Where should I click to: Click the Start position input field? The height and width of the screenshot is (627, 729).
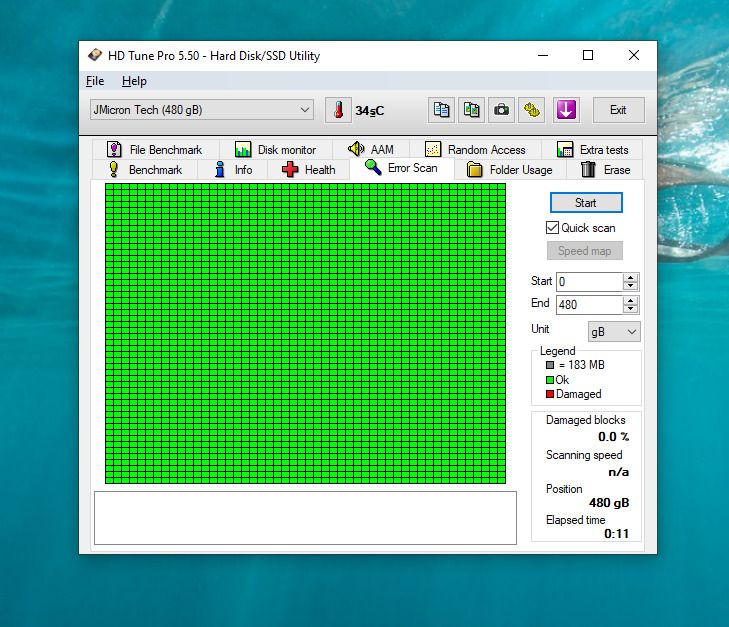point(589,282)
